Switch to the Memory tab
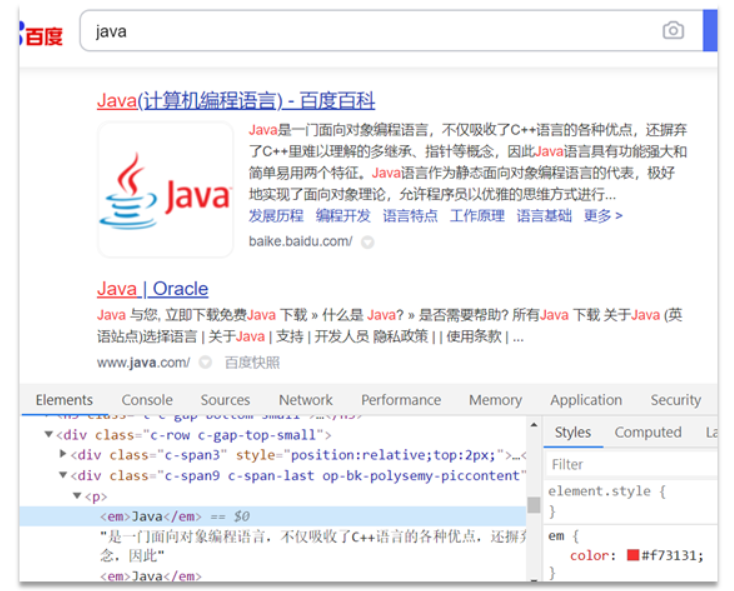This screenshot has height=591, width=734. click(x=495, y=400)
